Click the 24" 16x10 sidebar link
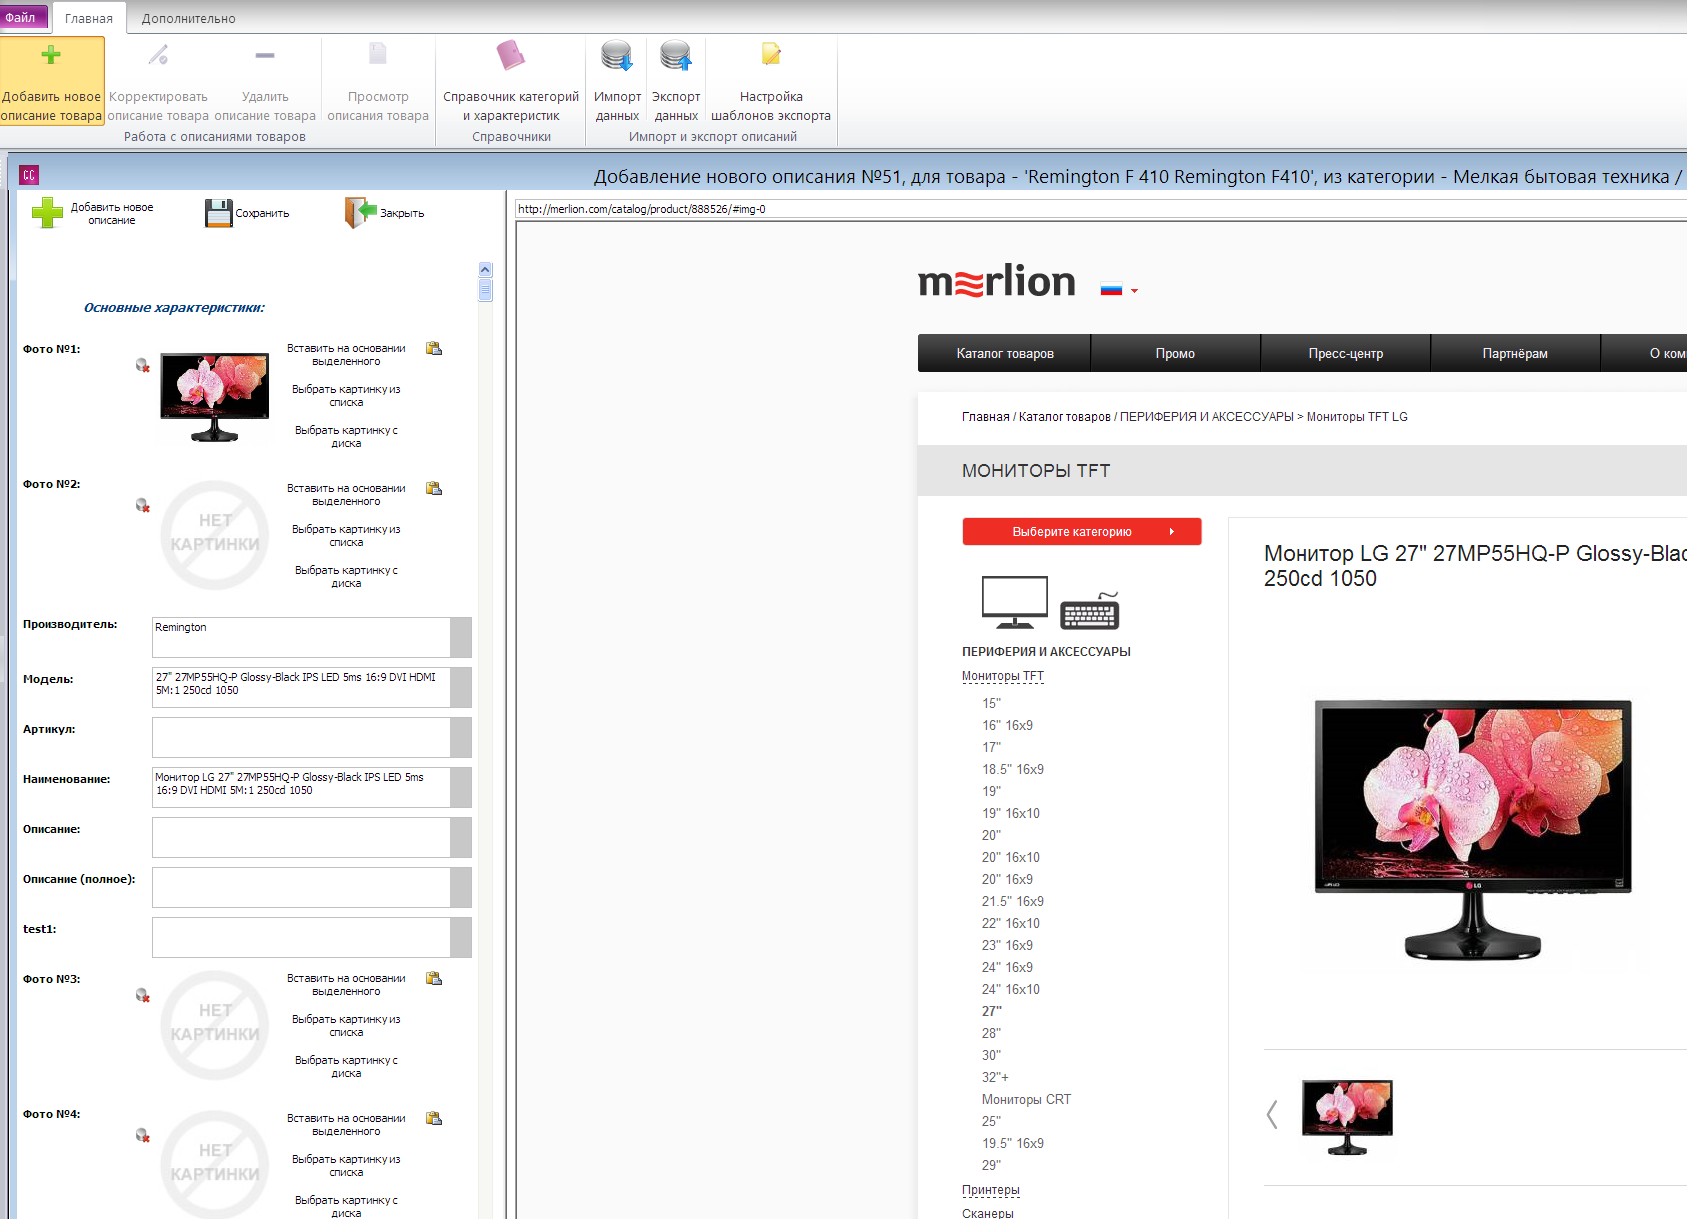 1011,989
